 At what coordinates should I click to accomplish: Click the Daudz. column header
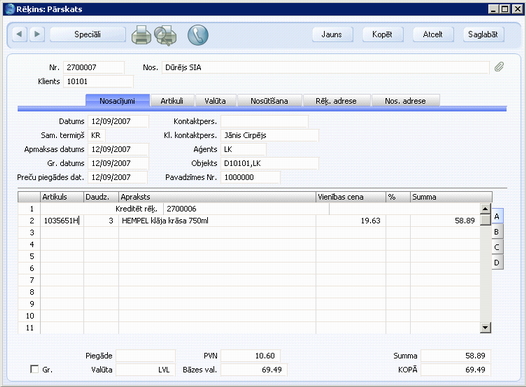(x=101, y=197)
